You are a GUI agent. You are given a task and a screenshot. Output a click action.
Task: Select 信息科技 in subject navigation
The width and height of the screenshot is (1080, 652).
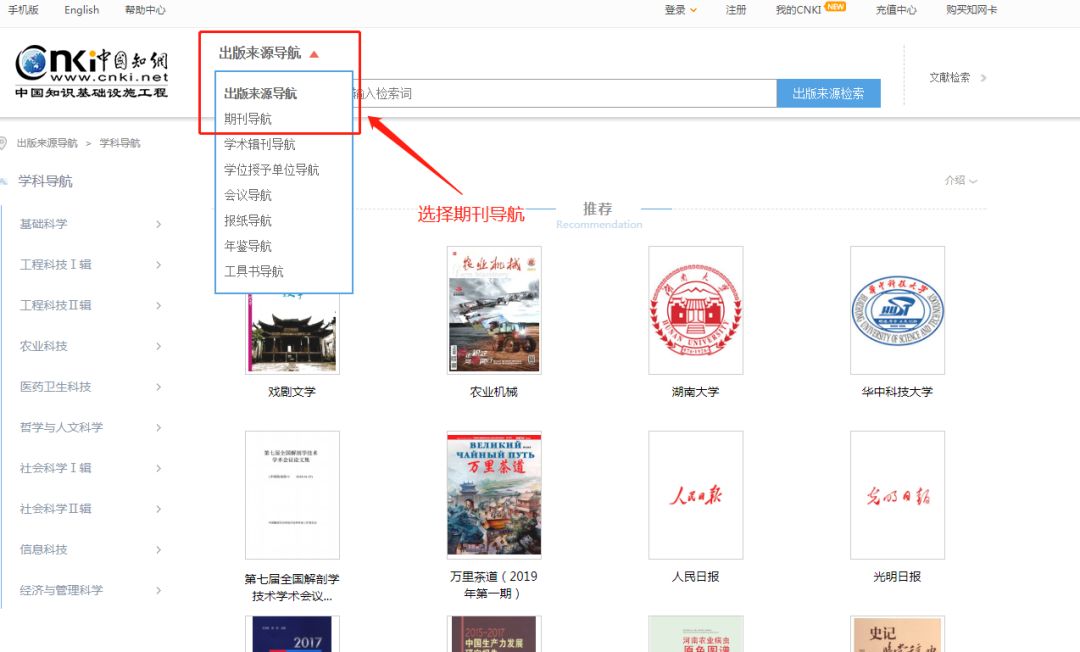click(x=43, y=549)
